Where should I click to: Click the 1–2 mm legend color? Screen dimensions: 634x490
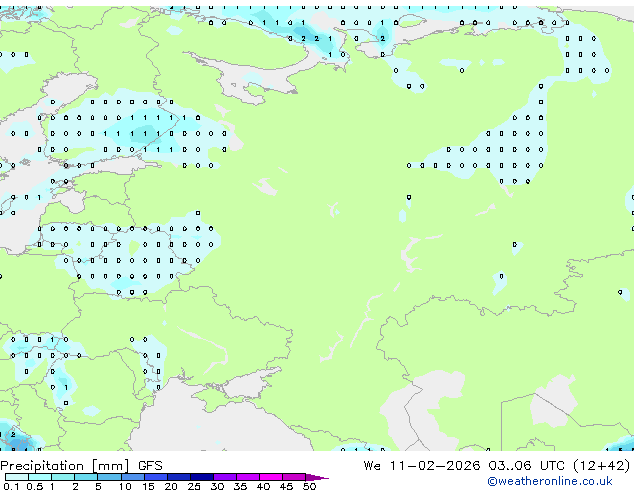[x=63, y=477]
